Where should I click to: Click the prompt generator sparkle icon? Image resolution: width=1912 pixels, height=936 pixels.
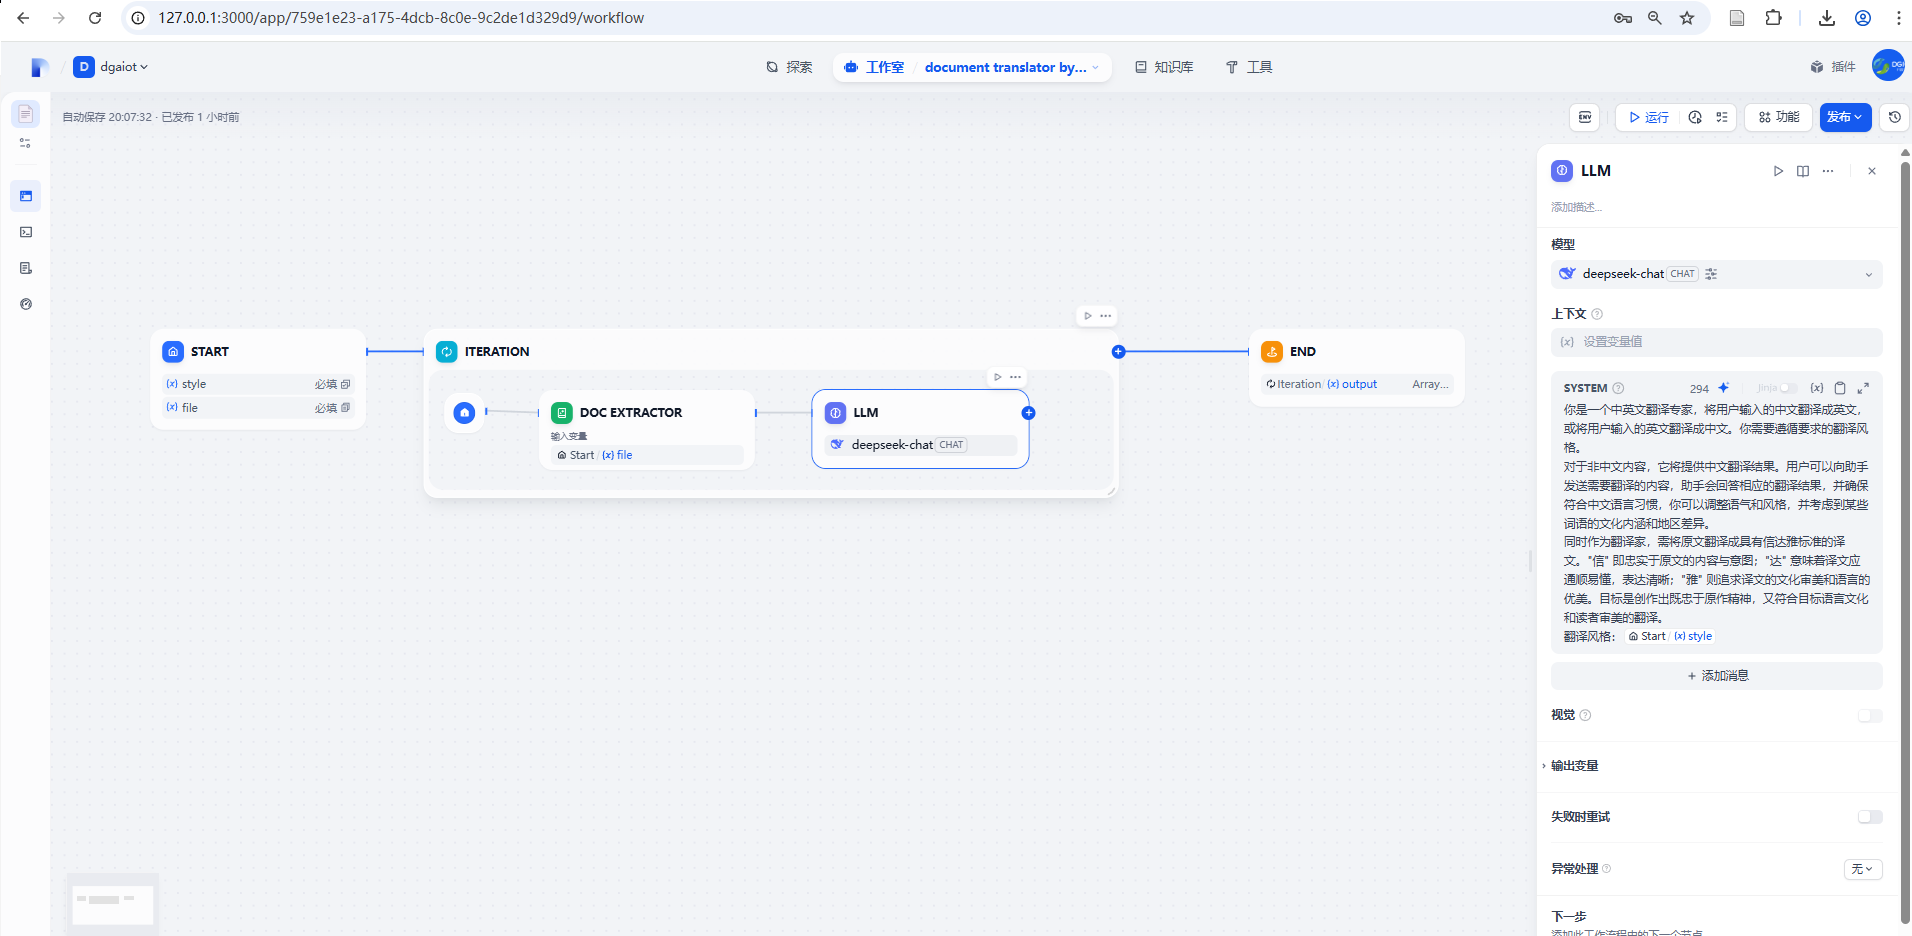1724,388
